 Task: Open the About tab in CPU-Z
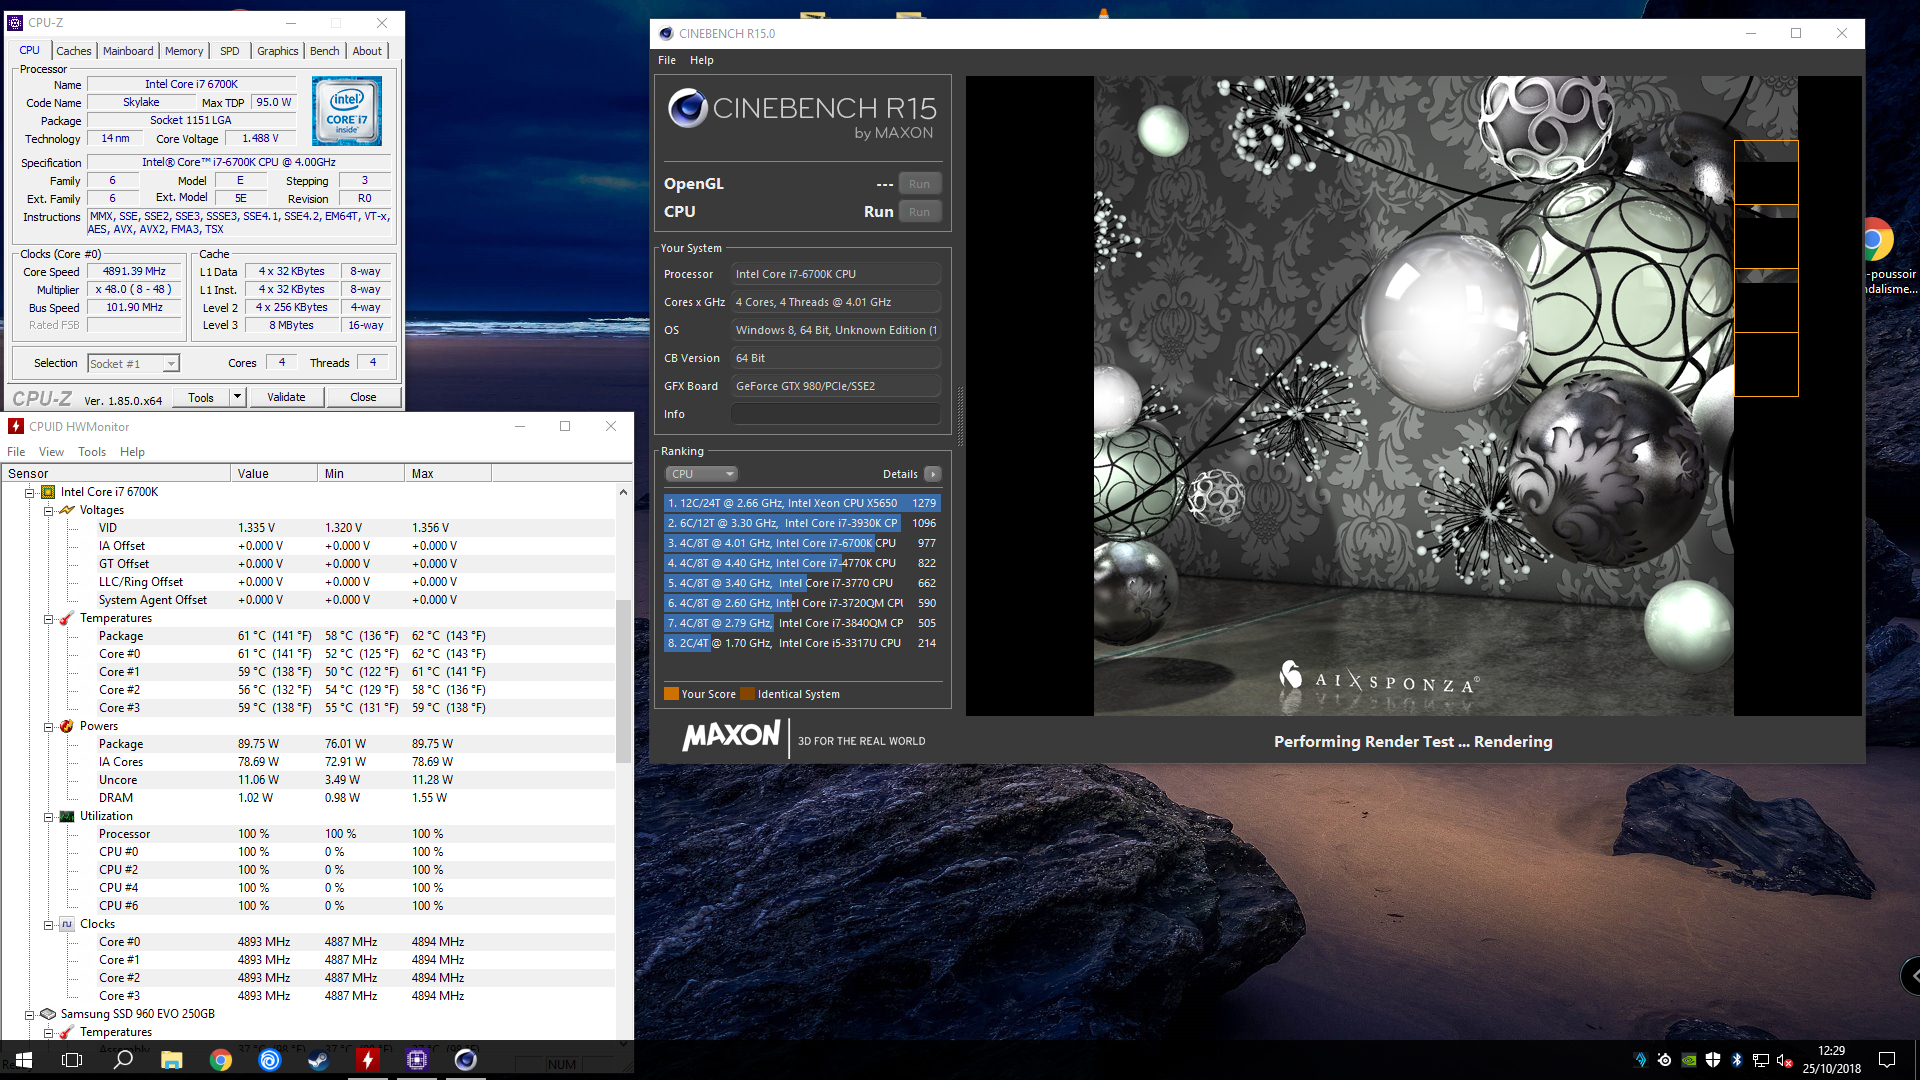click(x=367, y=51)
